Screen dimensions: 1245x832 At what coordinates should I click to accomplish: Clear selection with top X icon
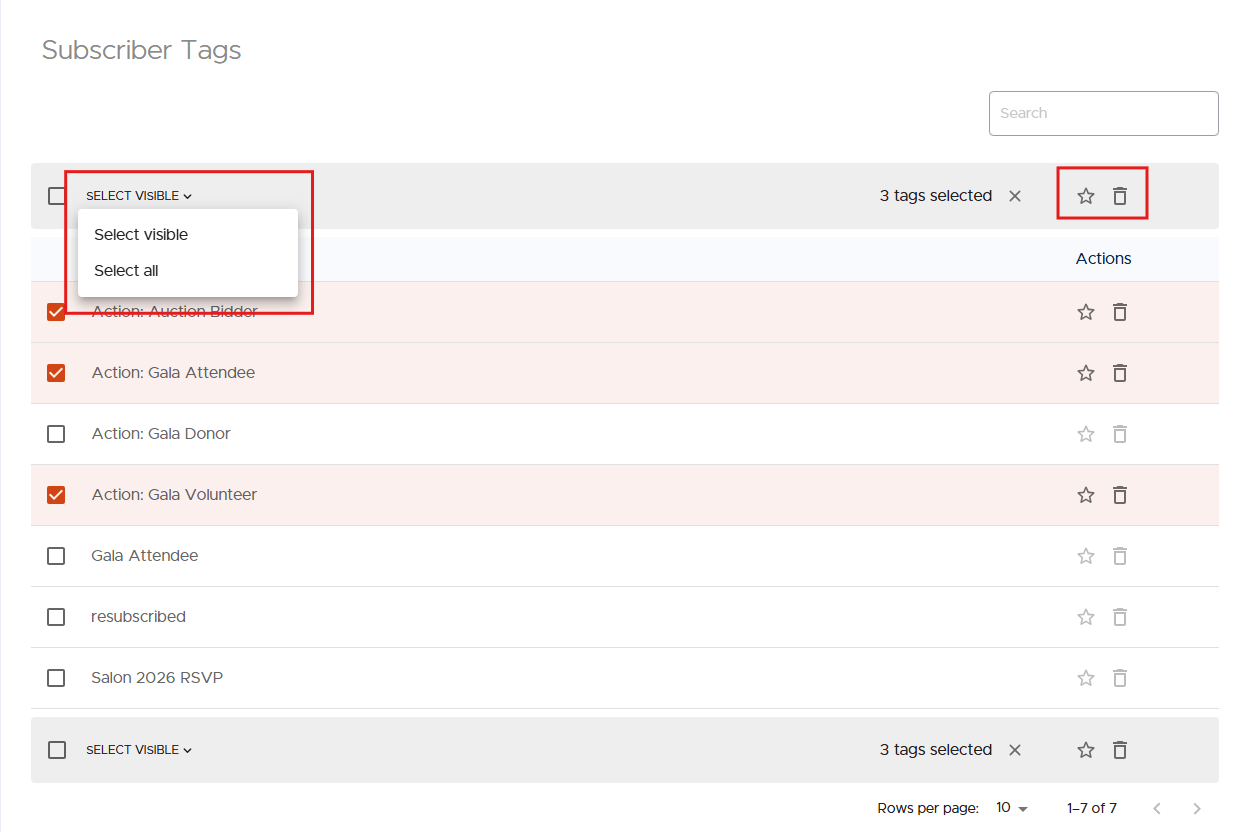click(1015, 196)
